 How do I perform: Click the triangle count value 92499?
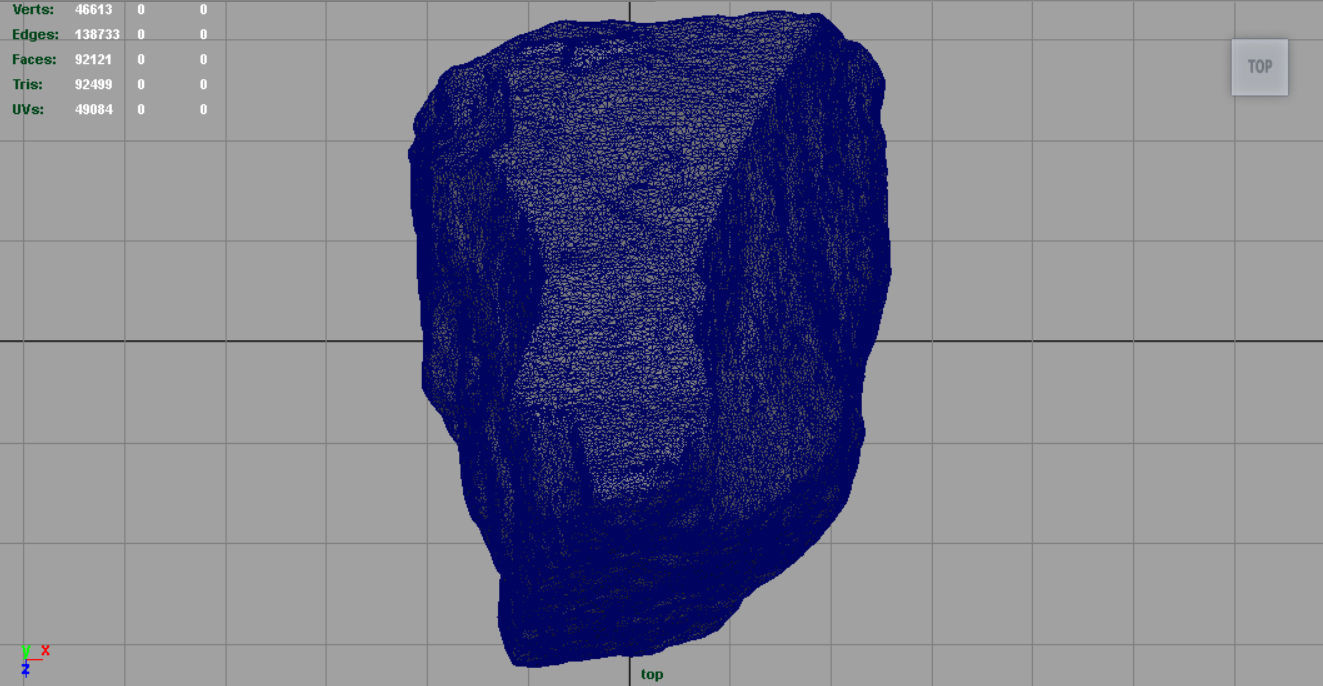pos(93,84)
